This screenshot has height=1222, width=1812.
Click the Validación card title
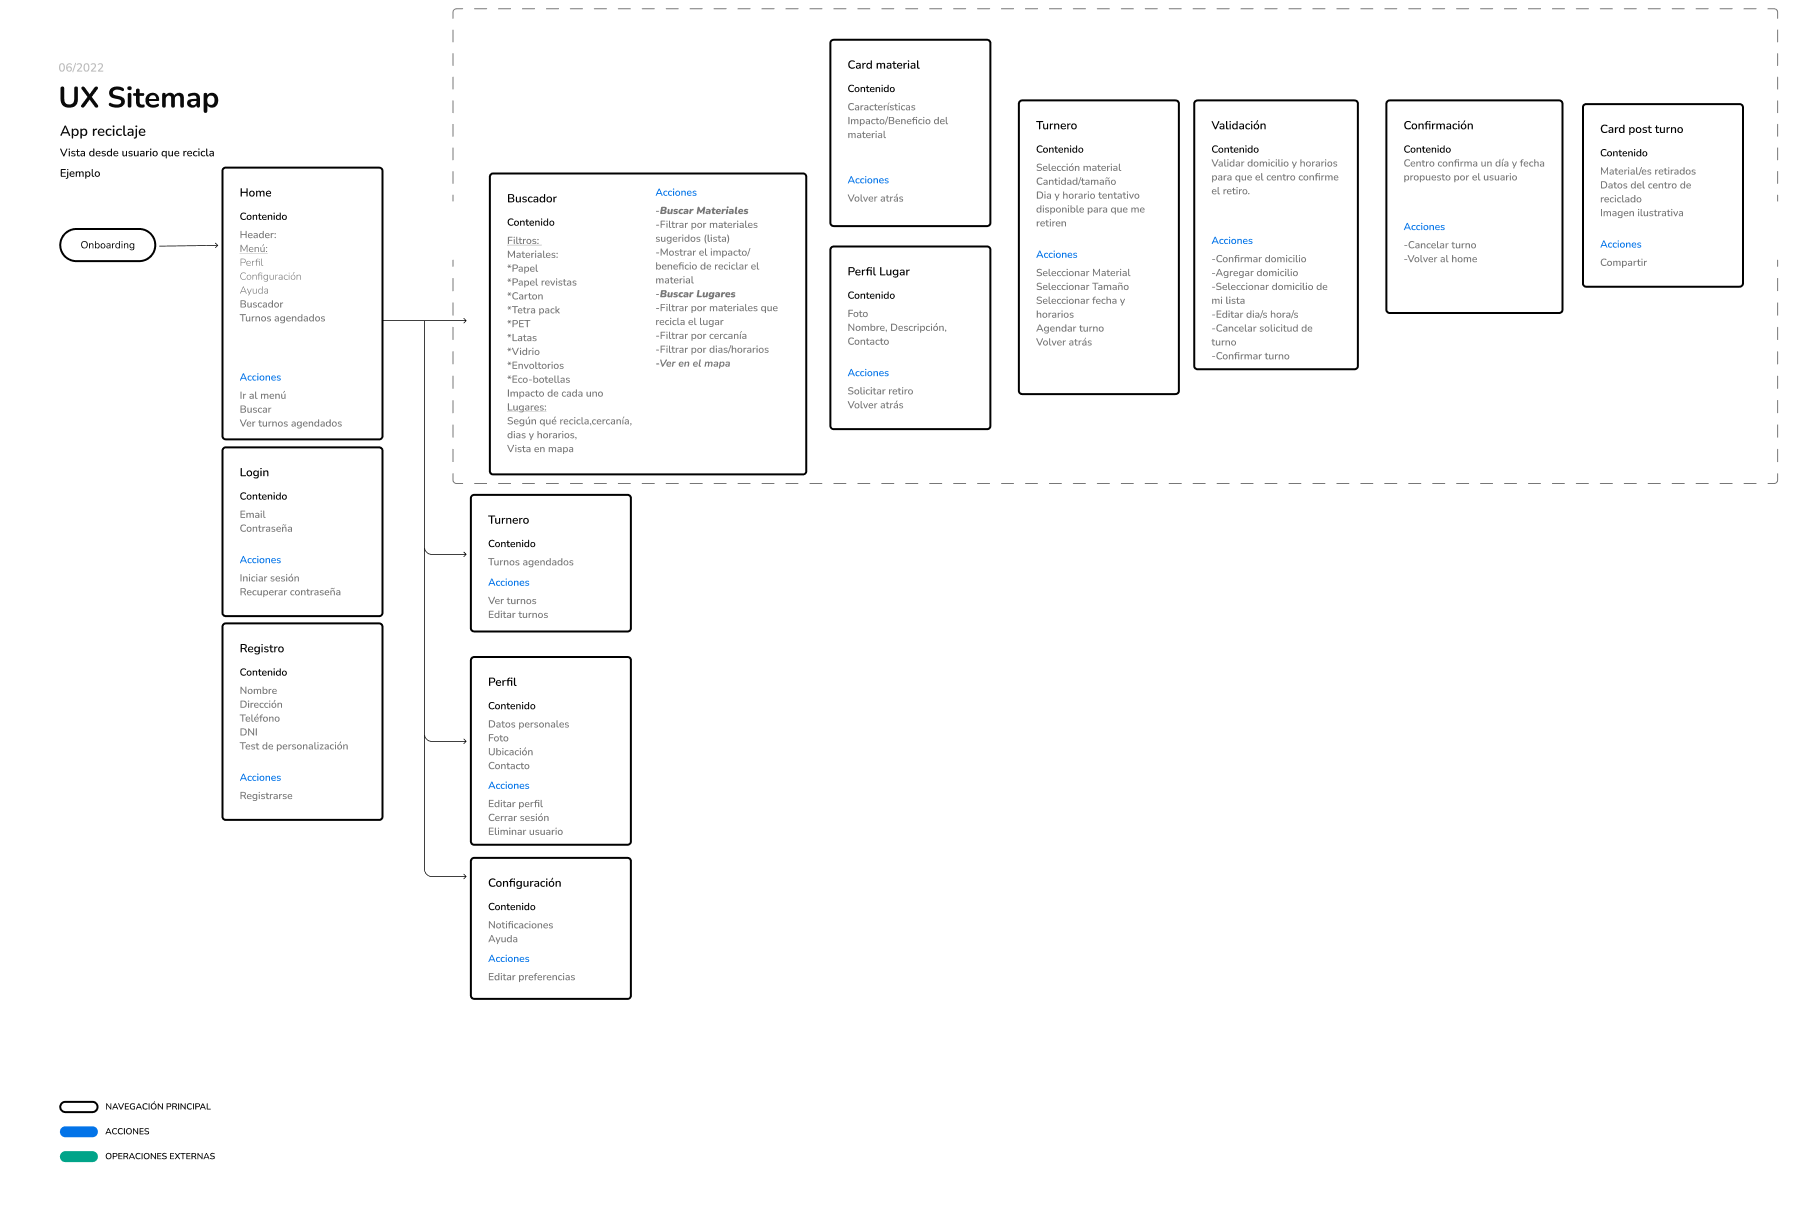[x=1239, y=126]
